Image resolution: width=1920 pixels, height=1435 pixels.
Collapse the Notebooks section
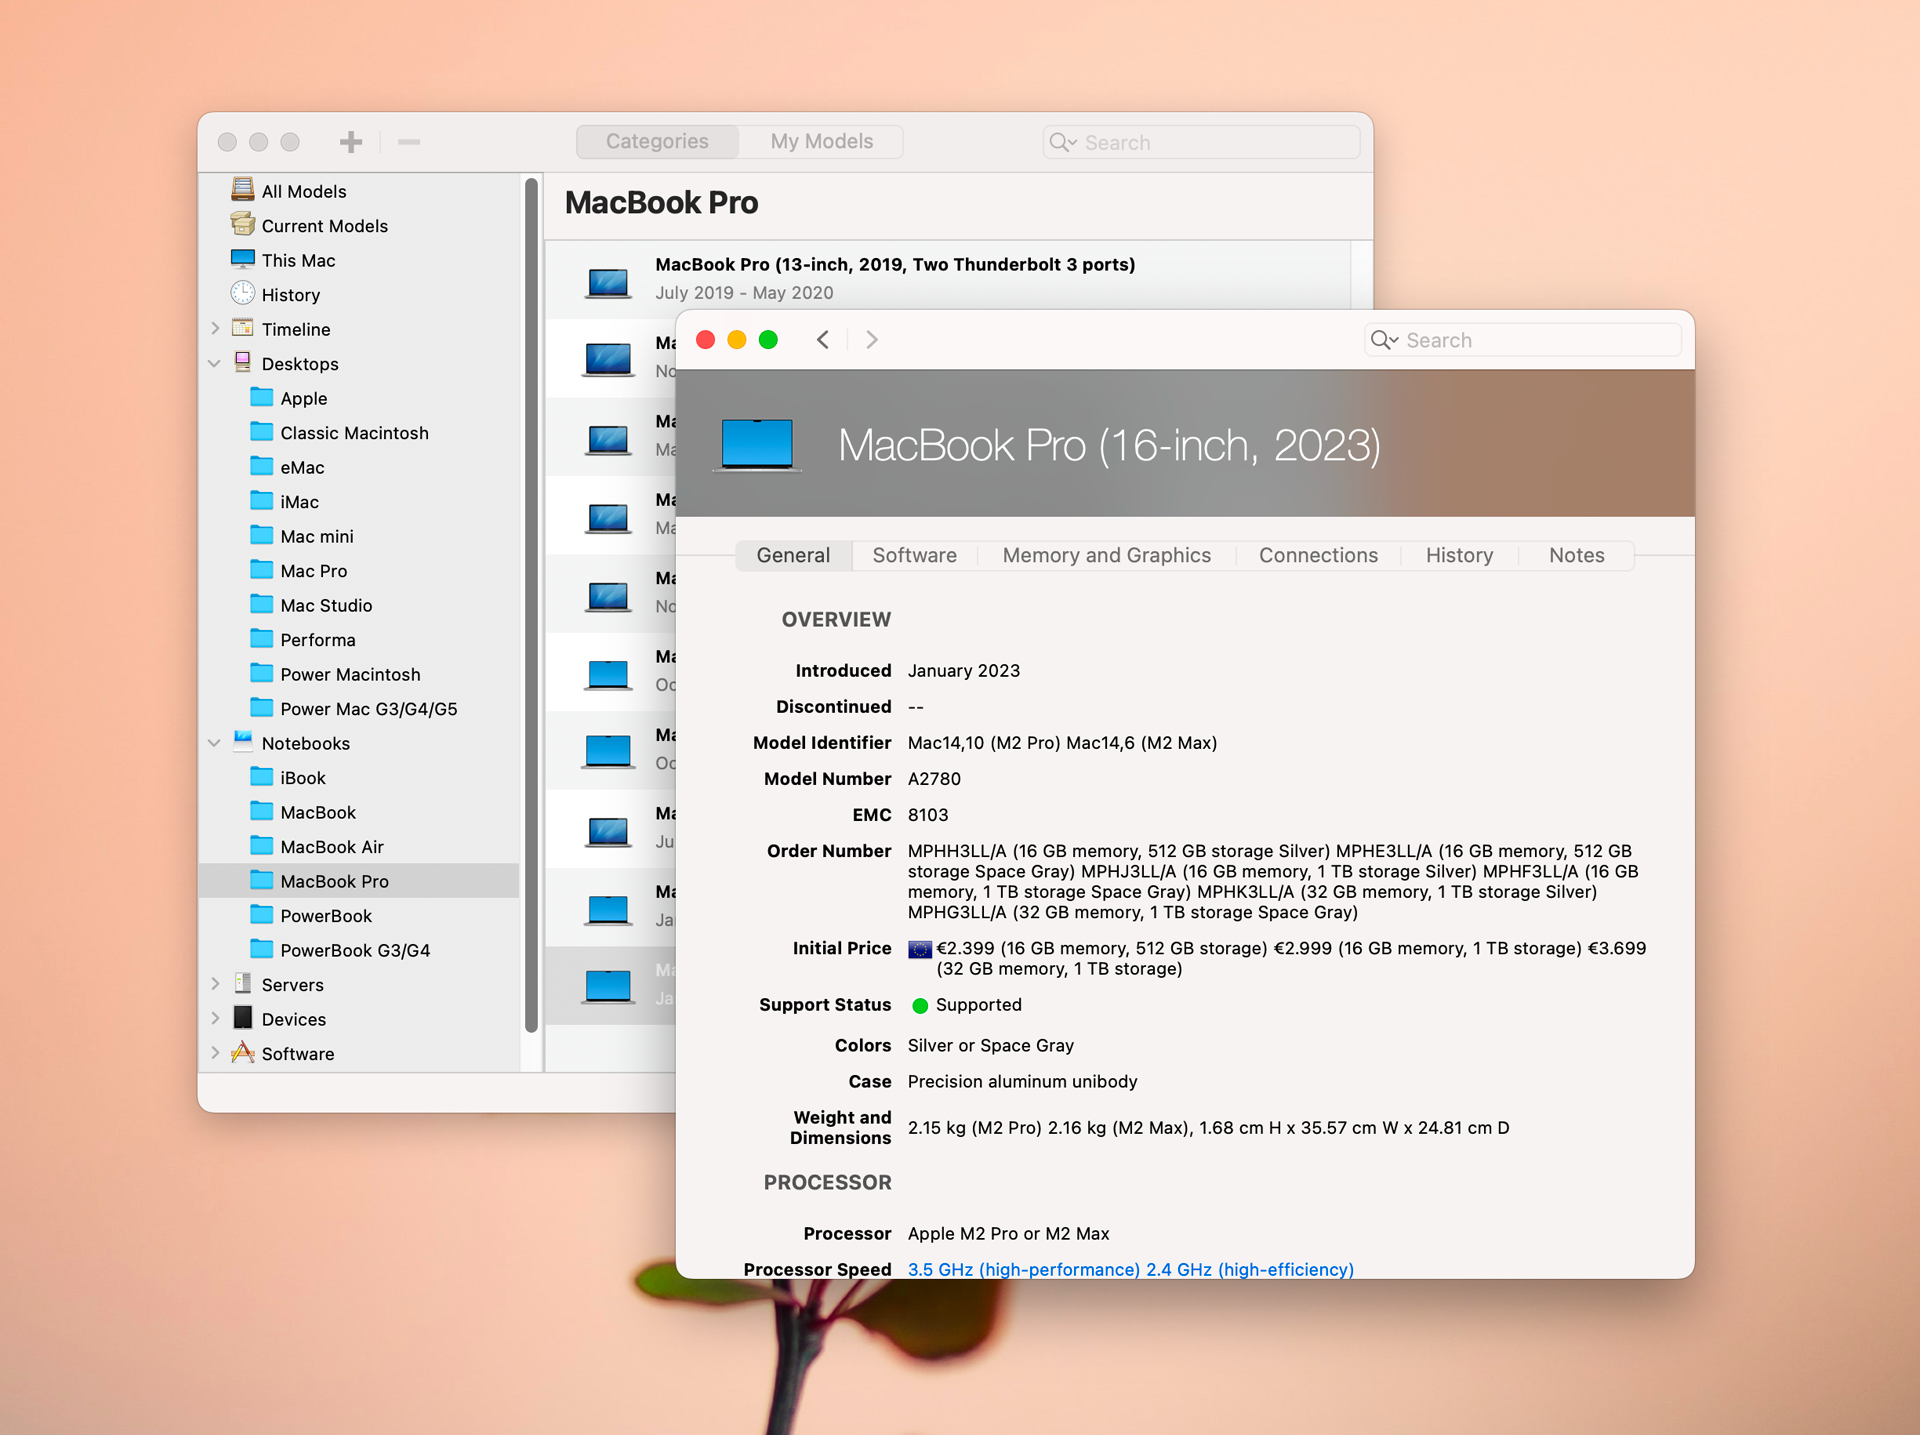coord(215,742)
